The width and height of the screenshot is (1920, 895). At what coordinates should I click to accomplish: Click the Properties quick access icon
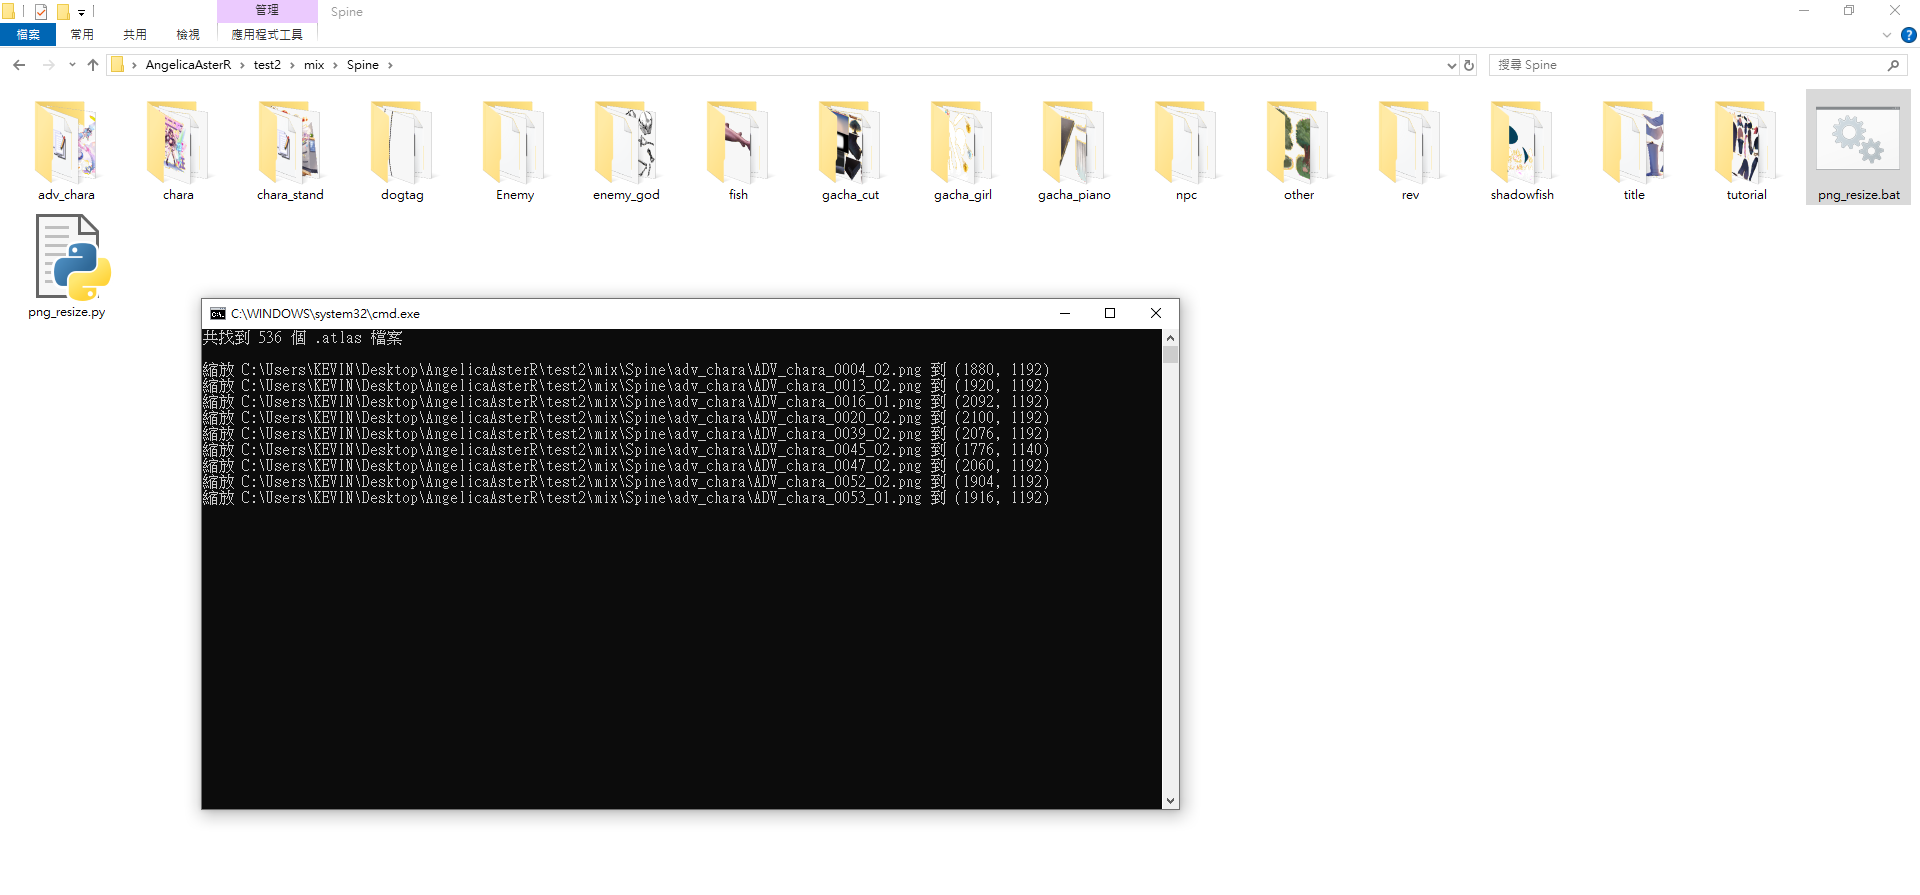point(41,12)
